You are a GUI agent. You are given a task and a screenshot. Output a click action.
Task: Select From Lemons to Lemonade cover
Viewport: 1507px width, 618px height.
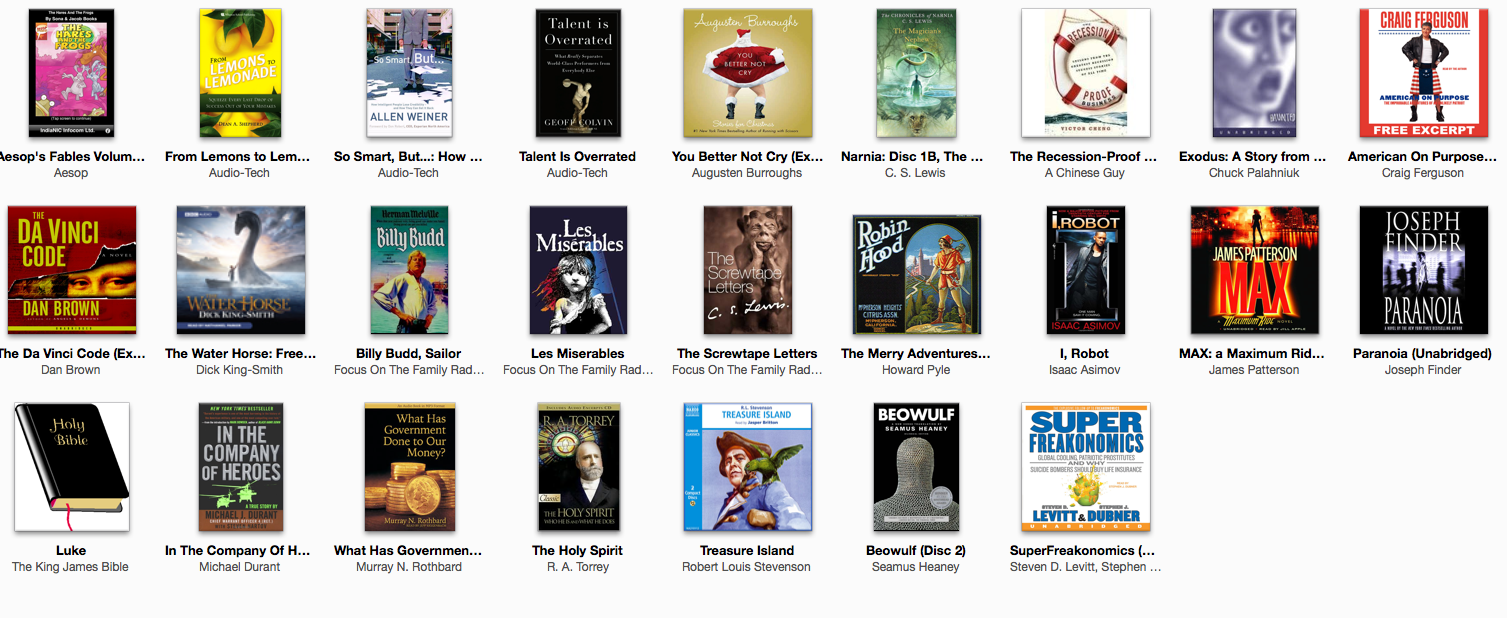pos(240,73)
